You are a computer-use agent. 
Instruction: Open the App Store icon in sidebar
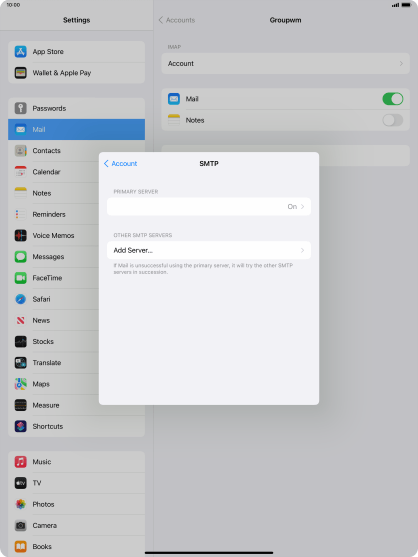pyautogui.click(x=21, y=52)
